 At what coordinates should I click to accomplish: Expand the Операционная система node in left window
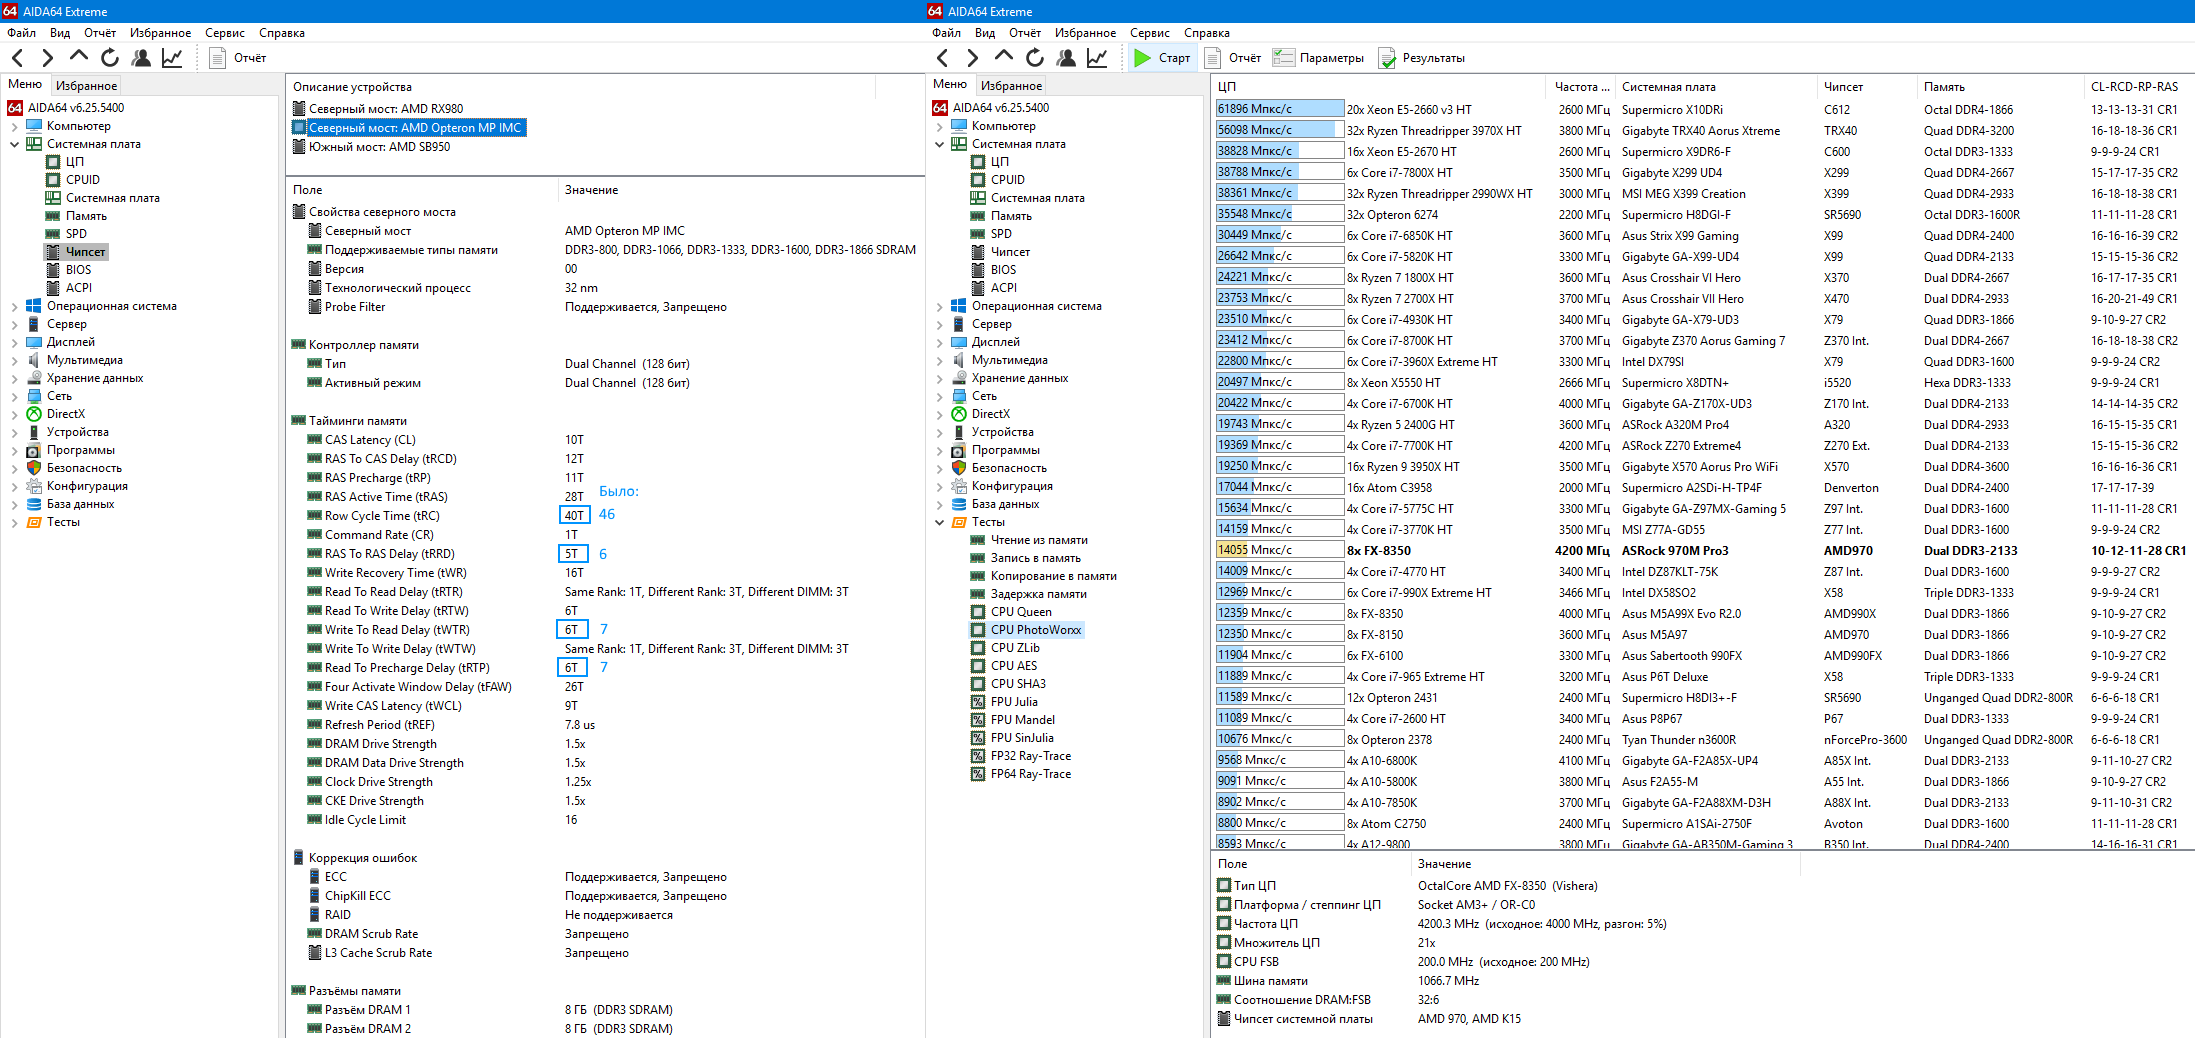[x=14, y=306]
